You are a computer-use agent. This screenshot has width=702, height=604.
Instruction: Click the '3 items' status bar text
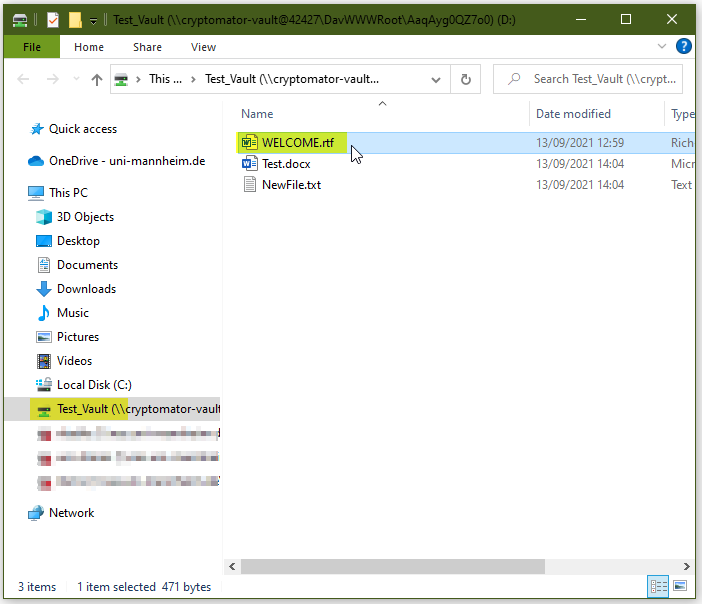[x=37, y=587]
